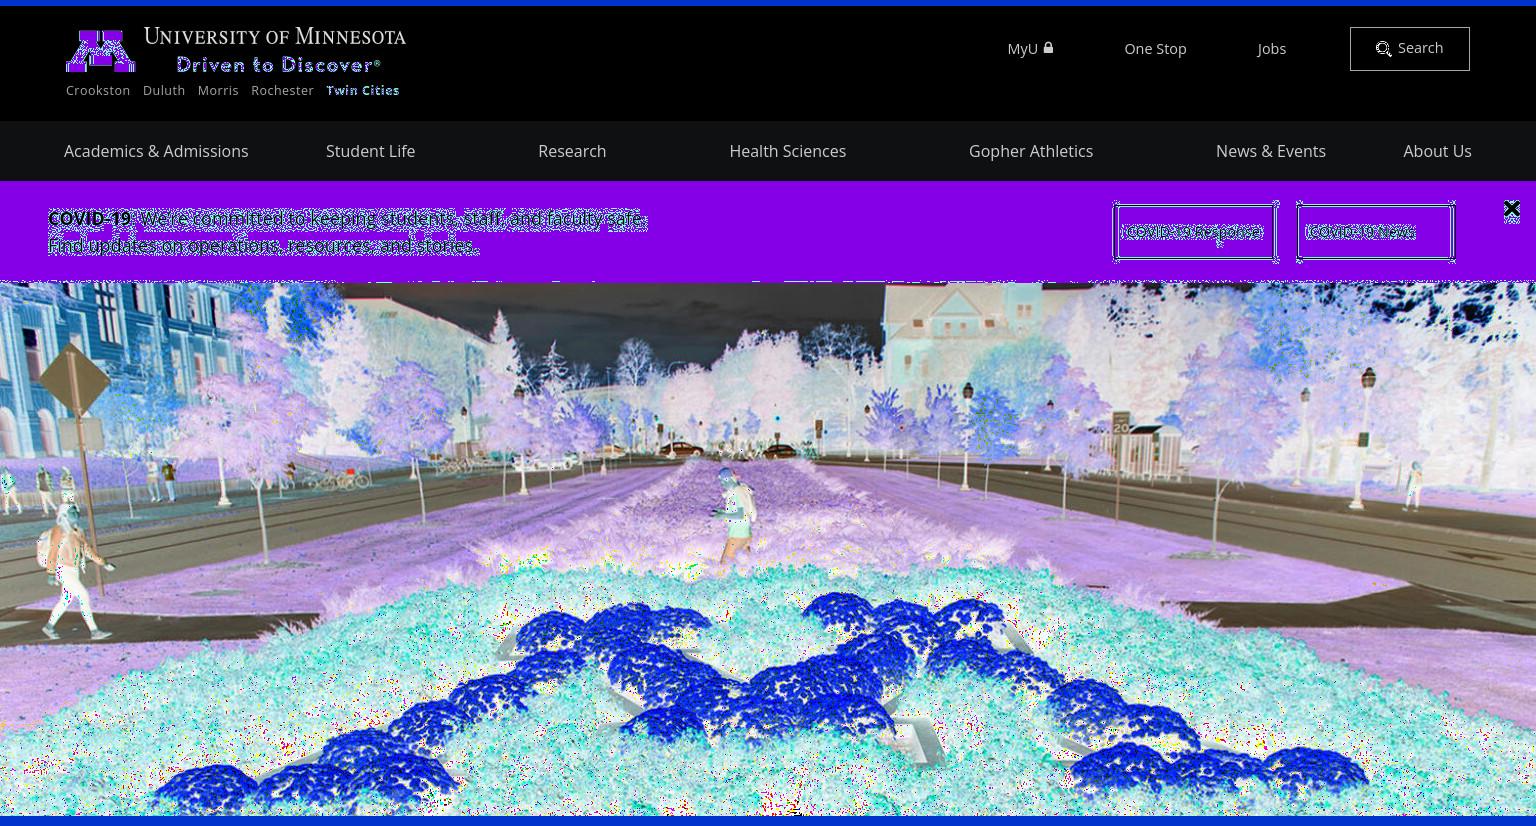Click the lock icon beside MyU
The width and height of the screenshot is (1536, 826).
coord(1048,47)
